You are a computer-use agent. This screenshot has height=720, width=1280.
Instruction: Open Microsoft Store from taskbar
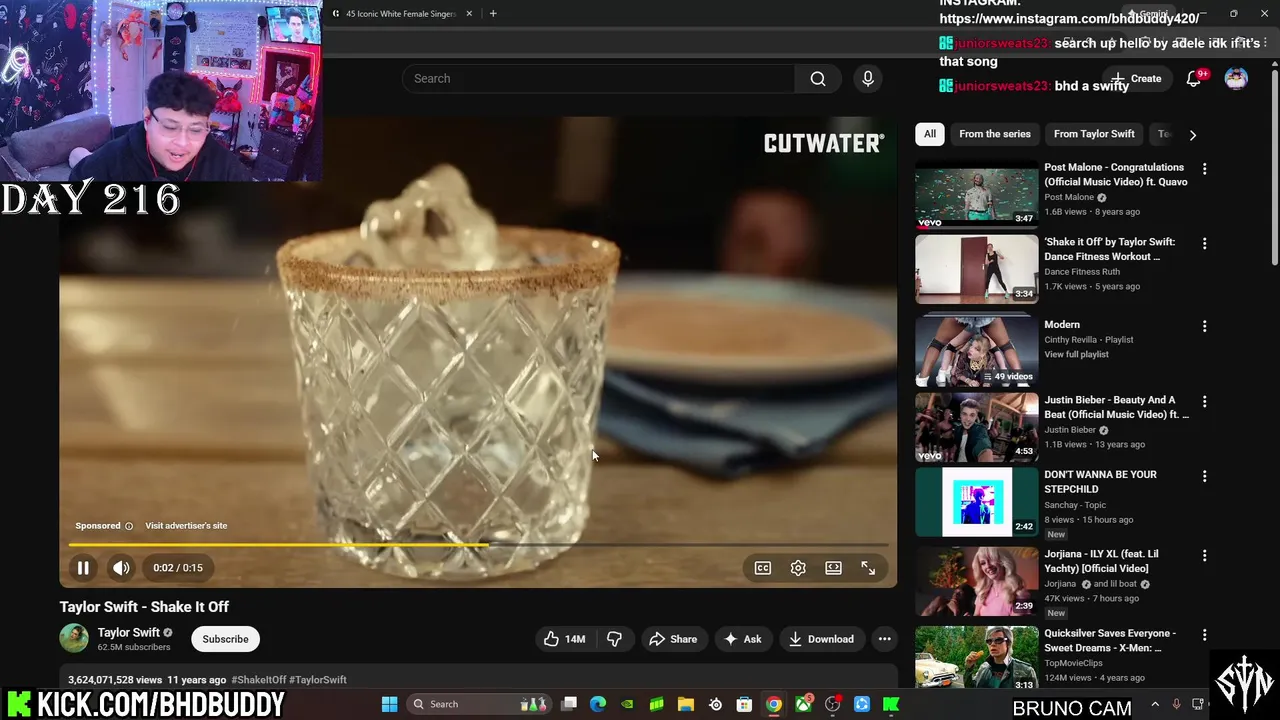pos(744,705)
